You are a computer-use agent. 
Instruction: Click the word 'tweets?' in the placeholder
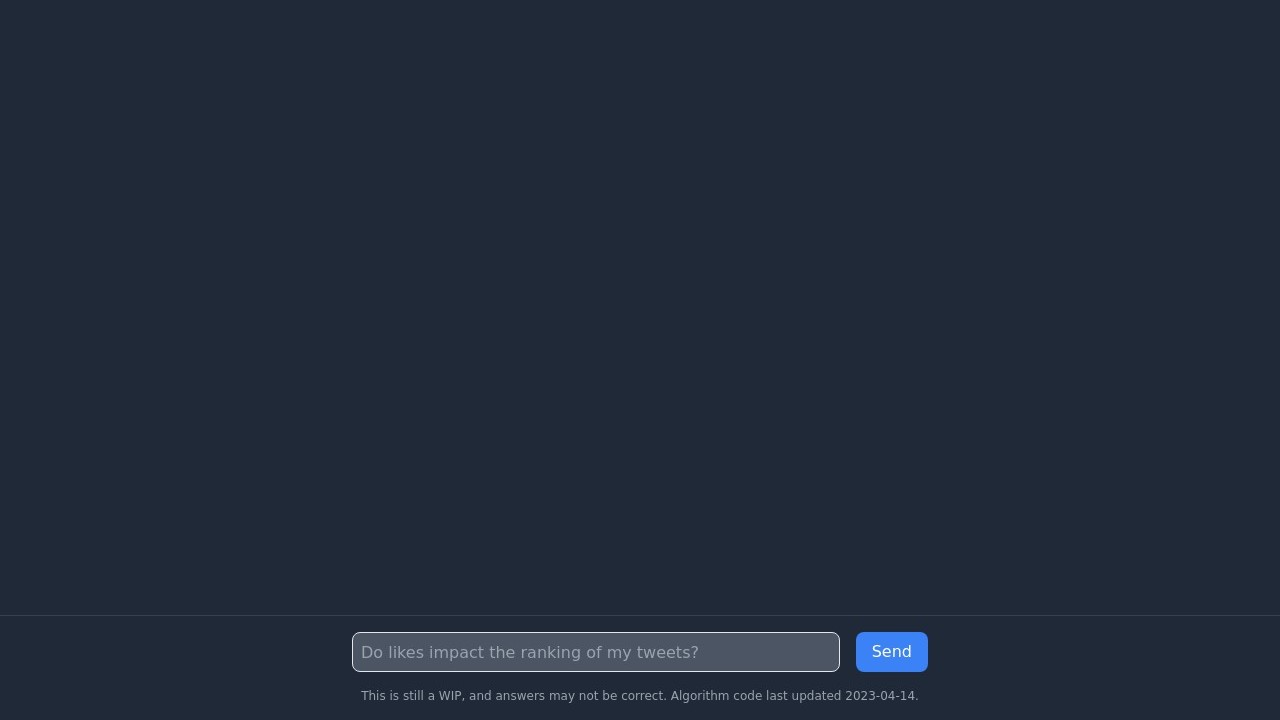(x=668, y=652)
